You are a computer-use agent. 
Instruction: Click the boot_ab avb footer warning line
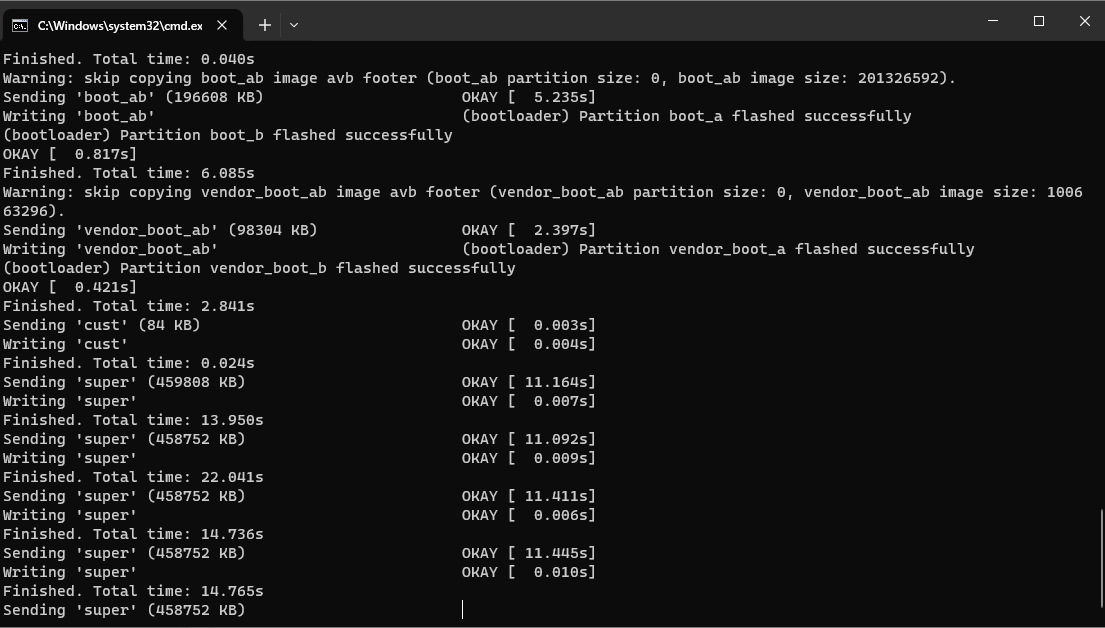[479, 78]
